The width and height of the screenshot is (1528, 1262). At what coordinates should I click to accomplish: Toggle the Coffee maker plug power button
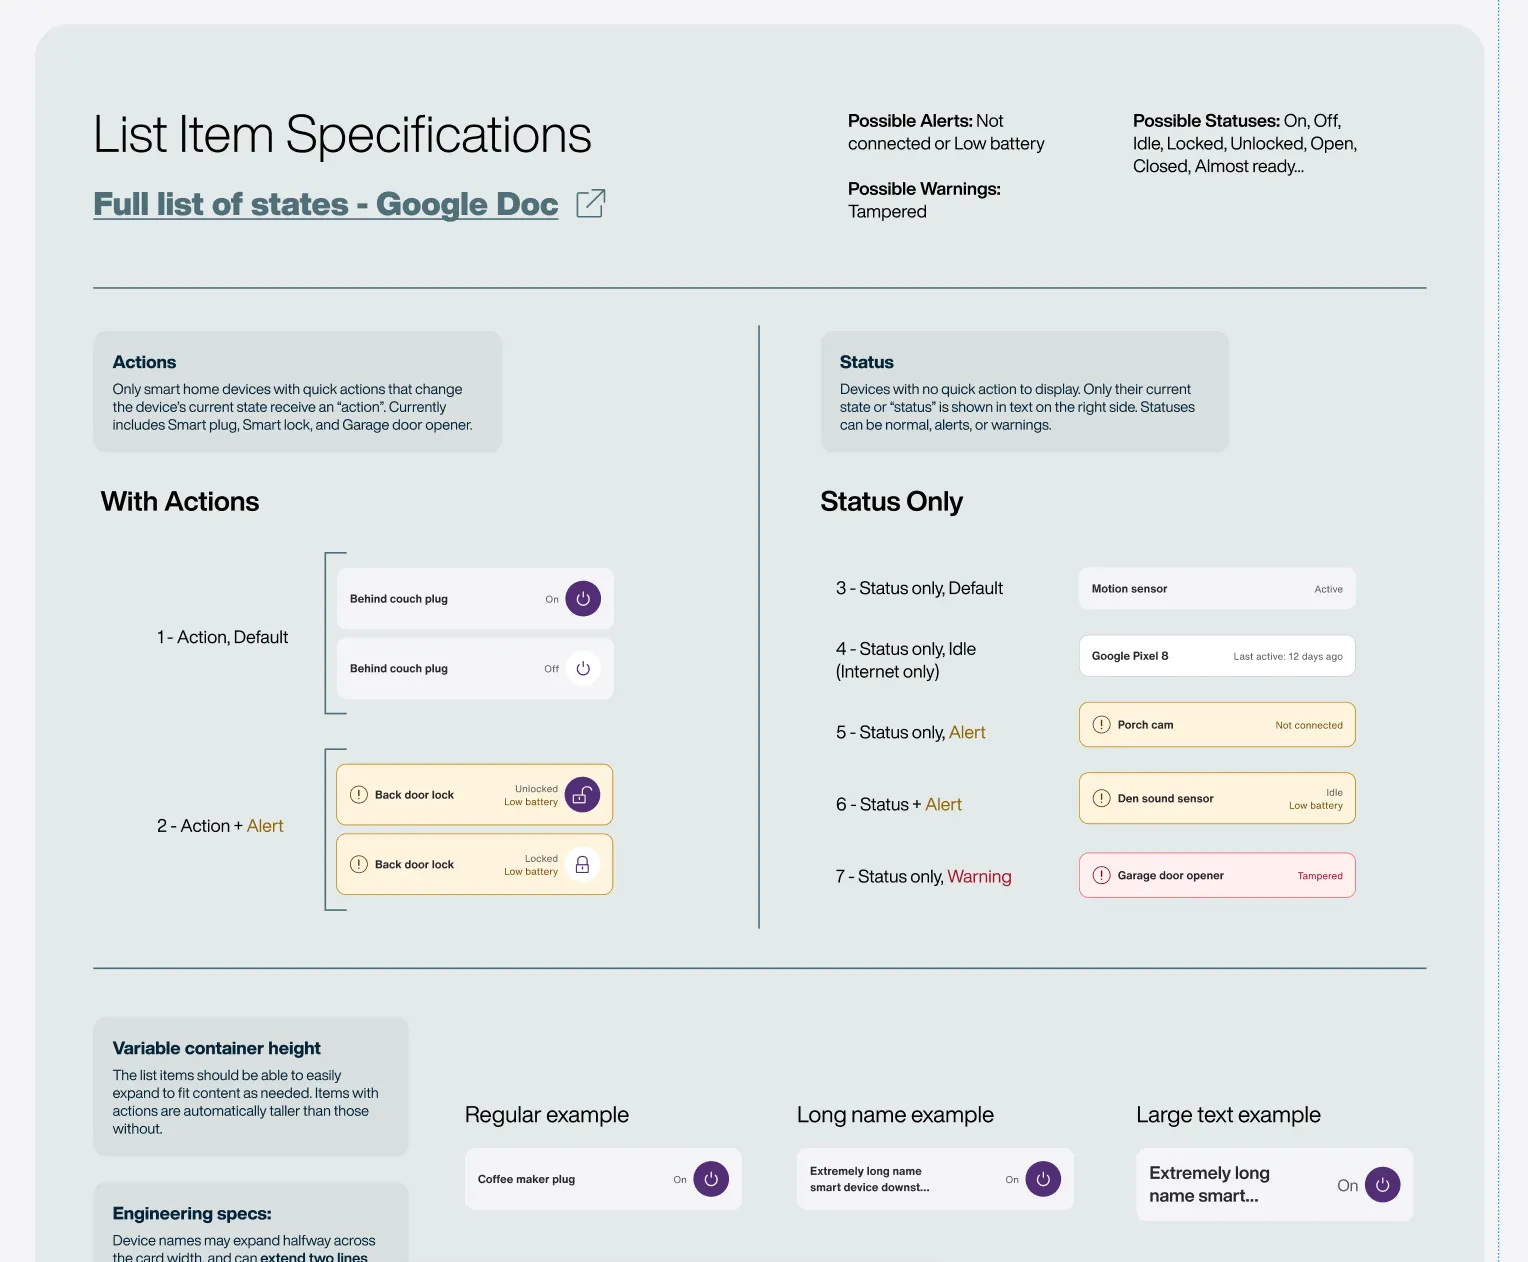click(x=710, y=1179)
